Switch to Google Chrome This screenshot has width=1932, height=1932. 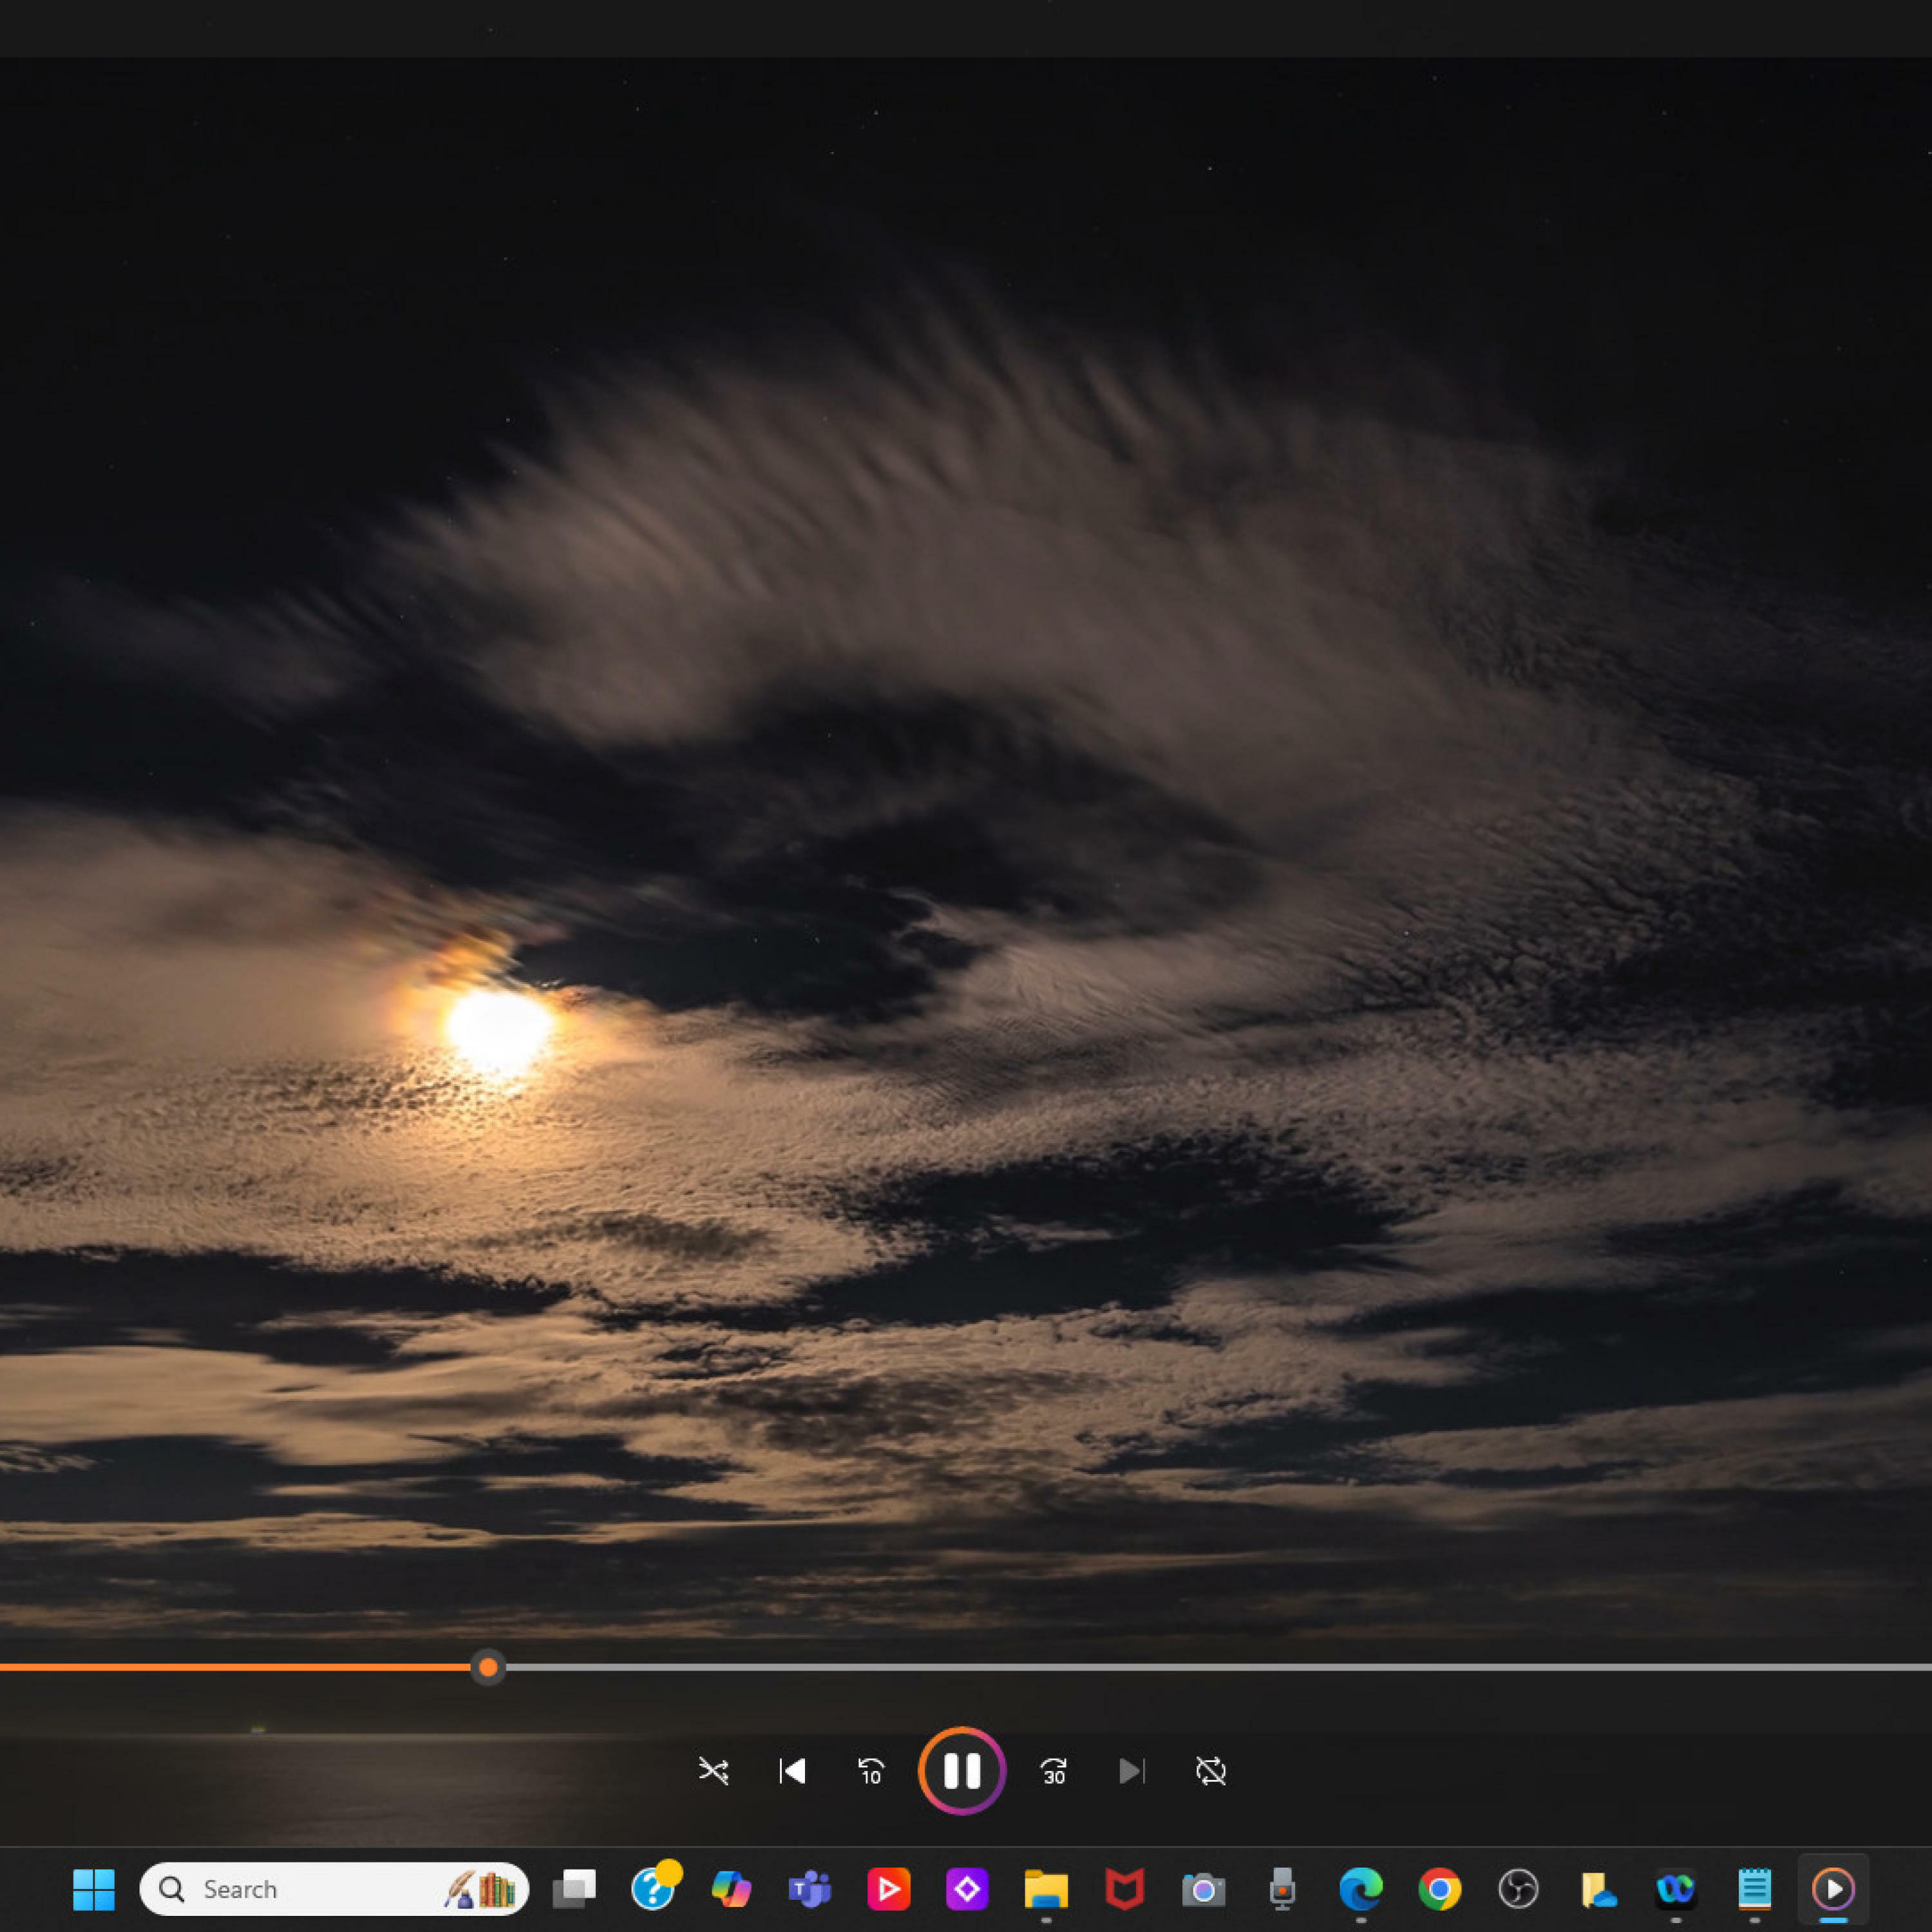point(1439,1889)
